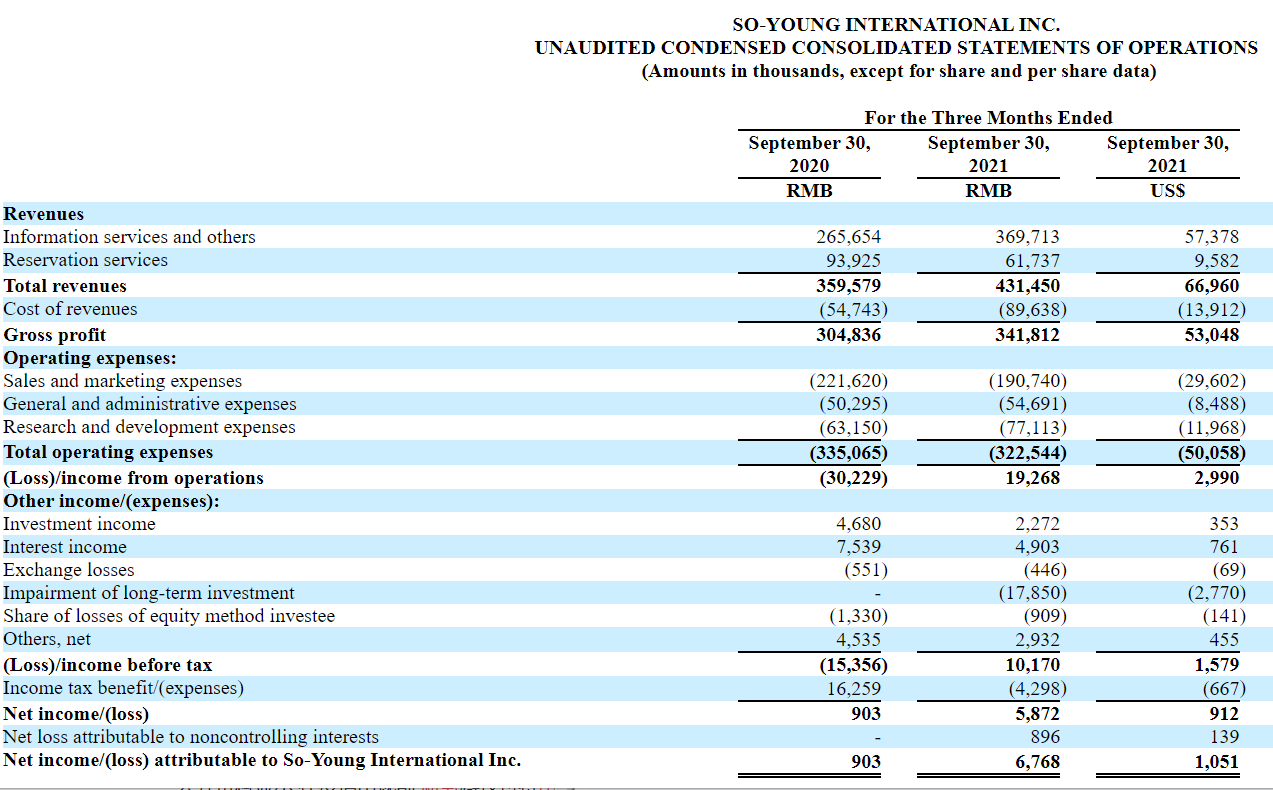Click the value 57,378
This screenshot has height=790, width=1273.
pos(1211,237)
